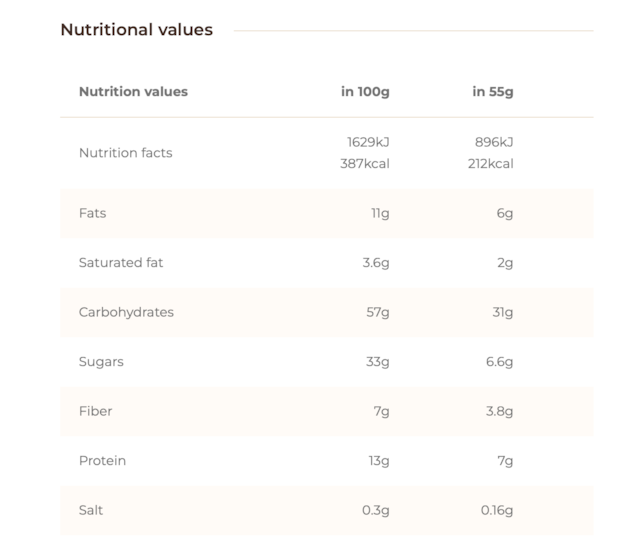Image resolution: width=630 pixels, height=553 pixels.
Task: Click the 3.6g saturated fat value
Action: [x=376, y=263]
